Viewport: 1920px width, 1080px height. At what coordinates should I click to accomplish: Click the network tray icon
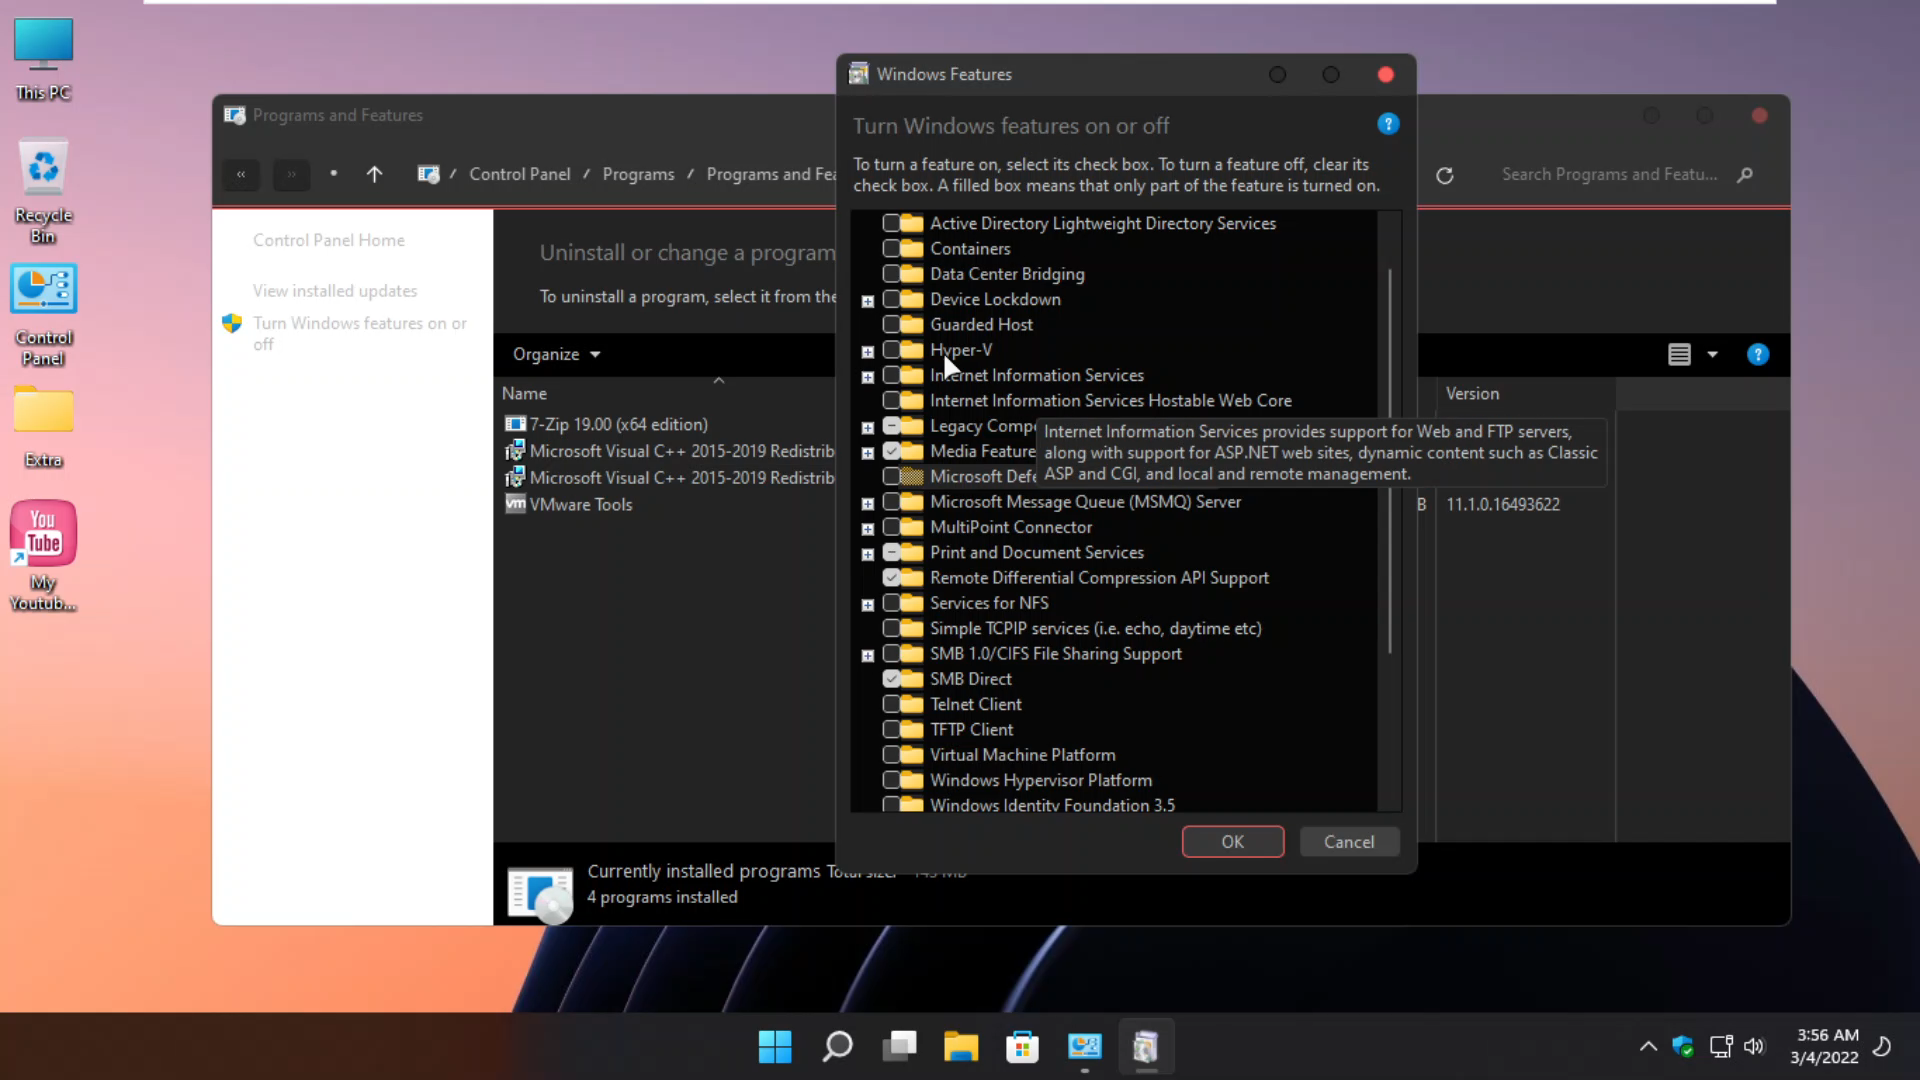pos(1720,1047)
